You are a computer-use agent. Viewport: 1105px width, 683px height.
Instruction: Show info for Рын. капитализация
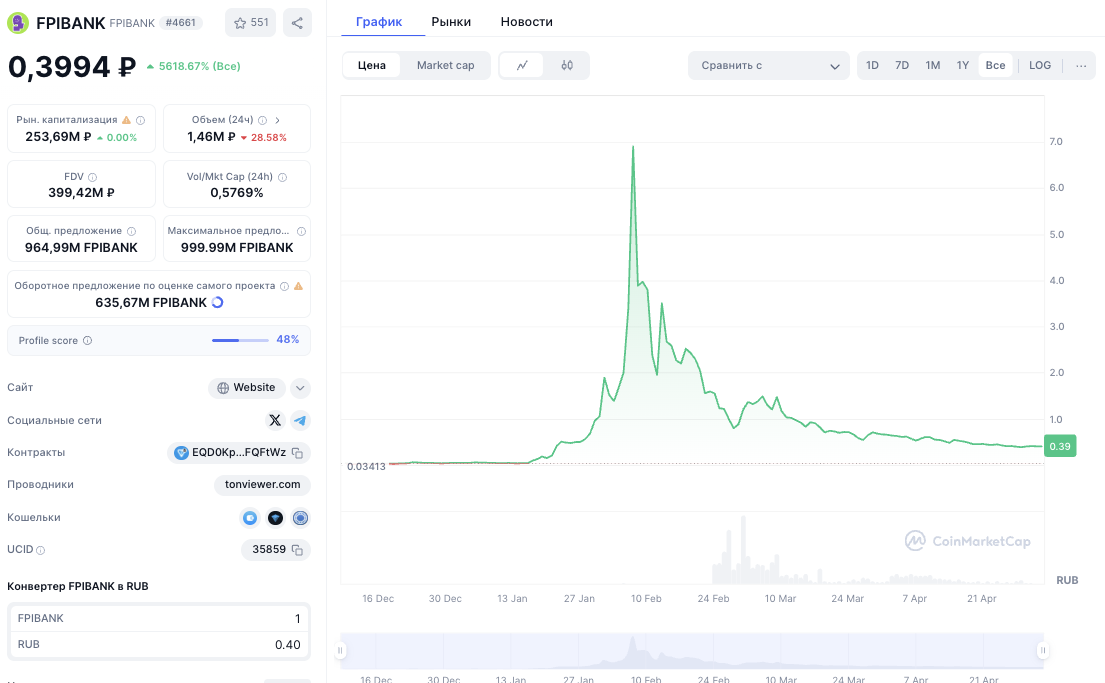point(140,120)
